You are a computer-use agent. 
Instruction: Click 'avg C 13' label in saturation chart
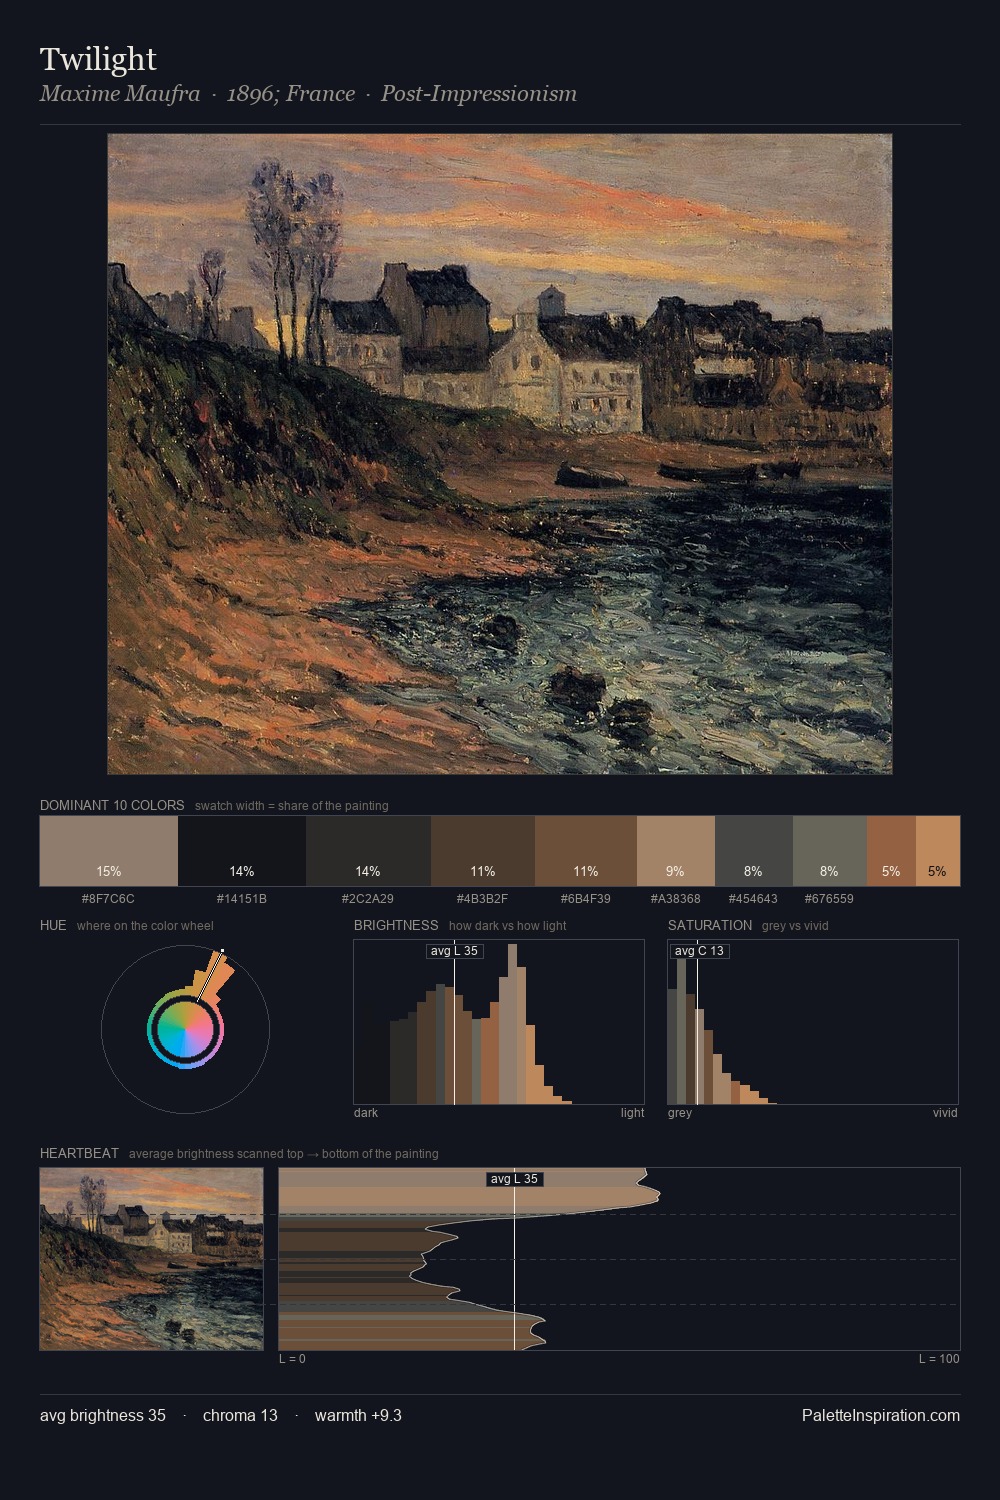click(699, 951)
